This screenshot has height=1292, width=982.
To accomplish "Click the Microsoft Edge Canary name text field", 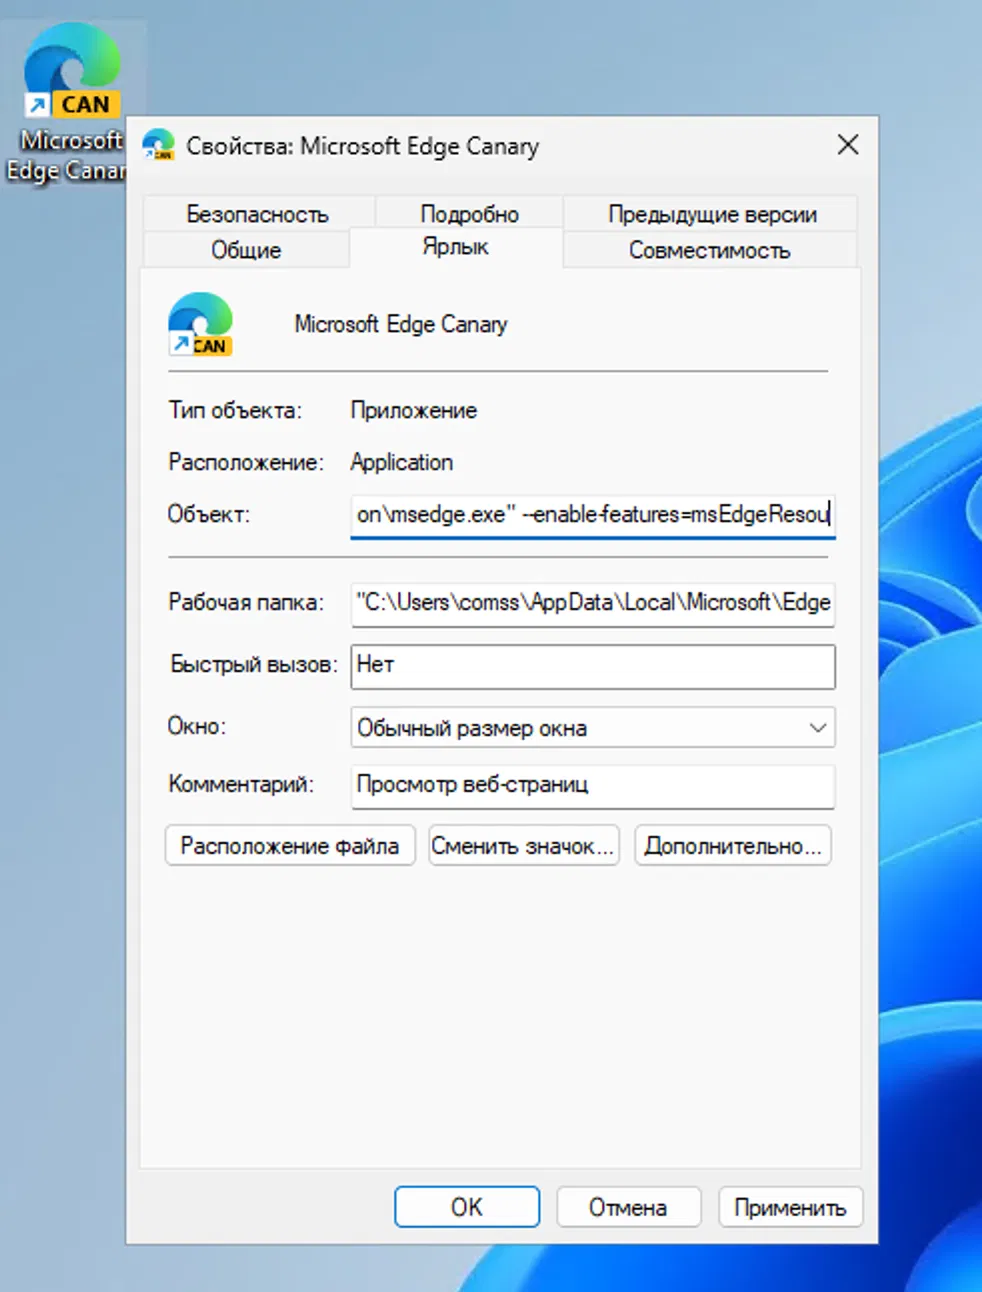I will (x=400, y=324).
